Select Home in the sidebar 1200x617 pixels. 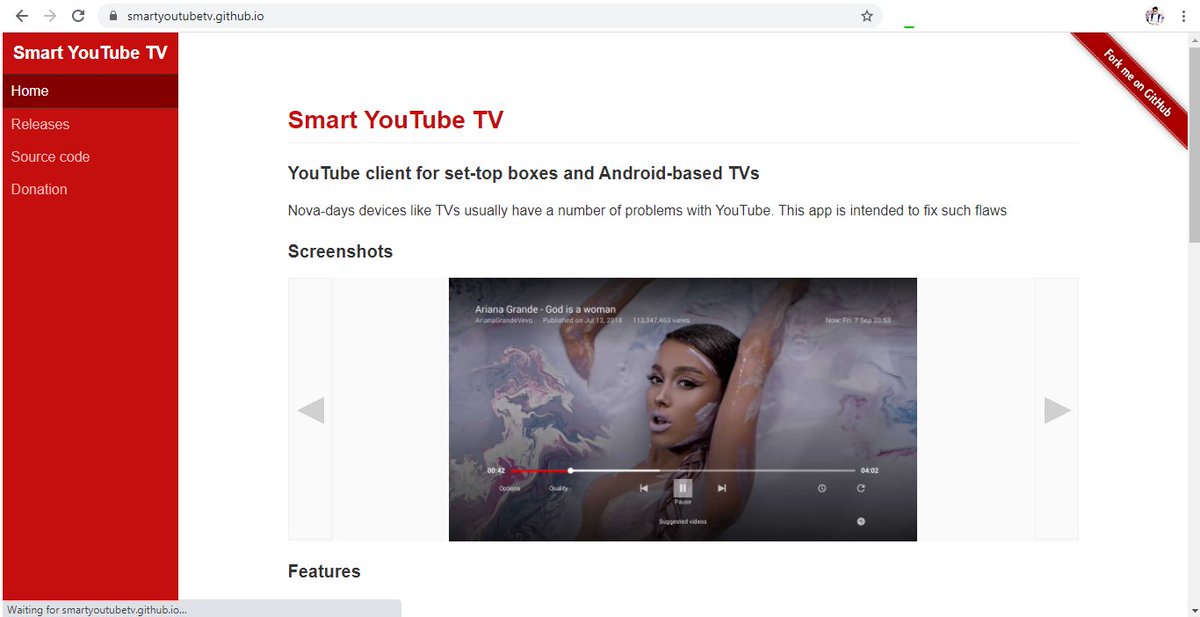pos(90,91)
